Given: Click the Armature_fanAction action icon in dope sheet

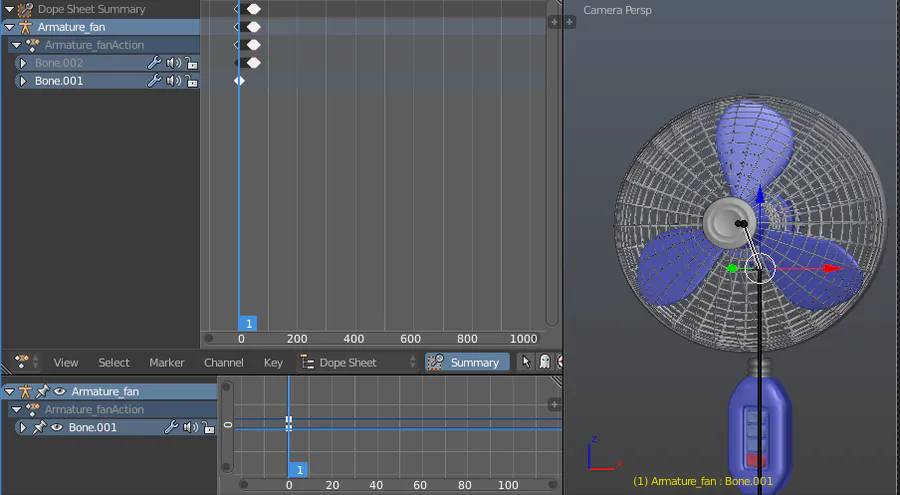Looking at the screenshot, I should pyautogui.click(x=33, y=45).
